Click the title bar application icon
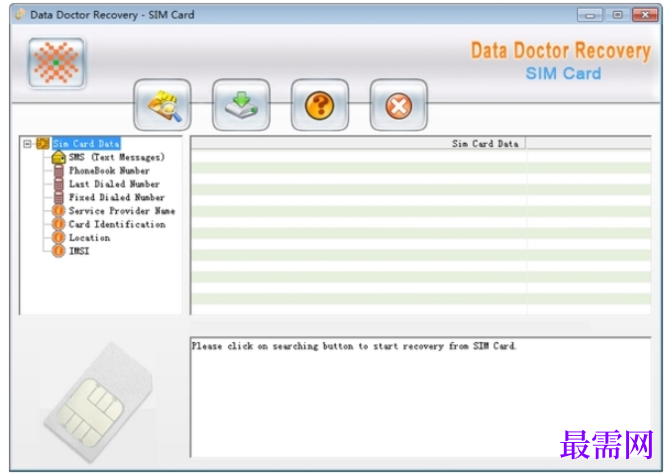 click(20, 15)
